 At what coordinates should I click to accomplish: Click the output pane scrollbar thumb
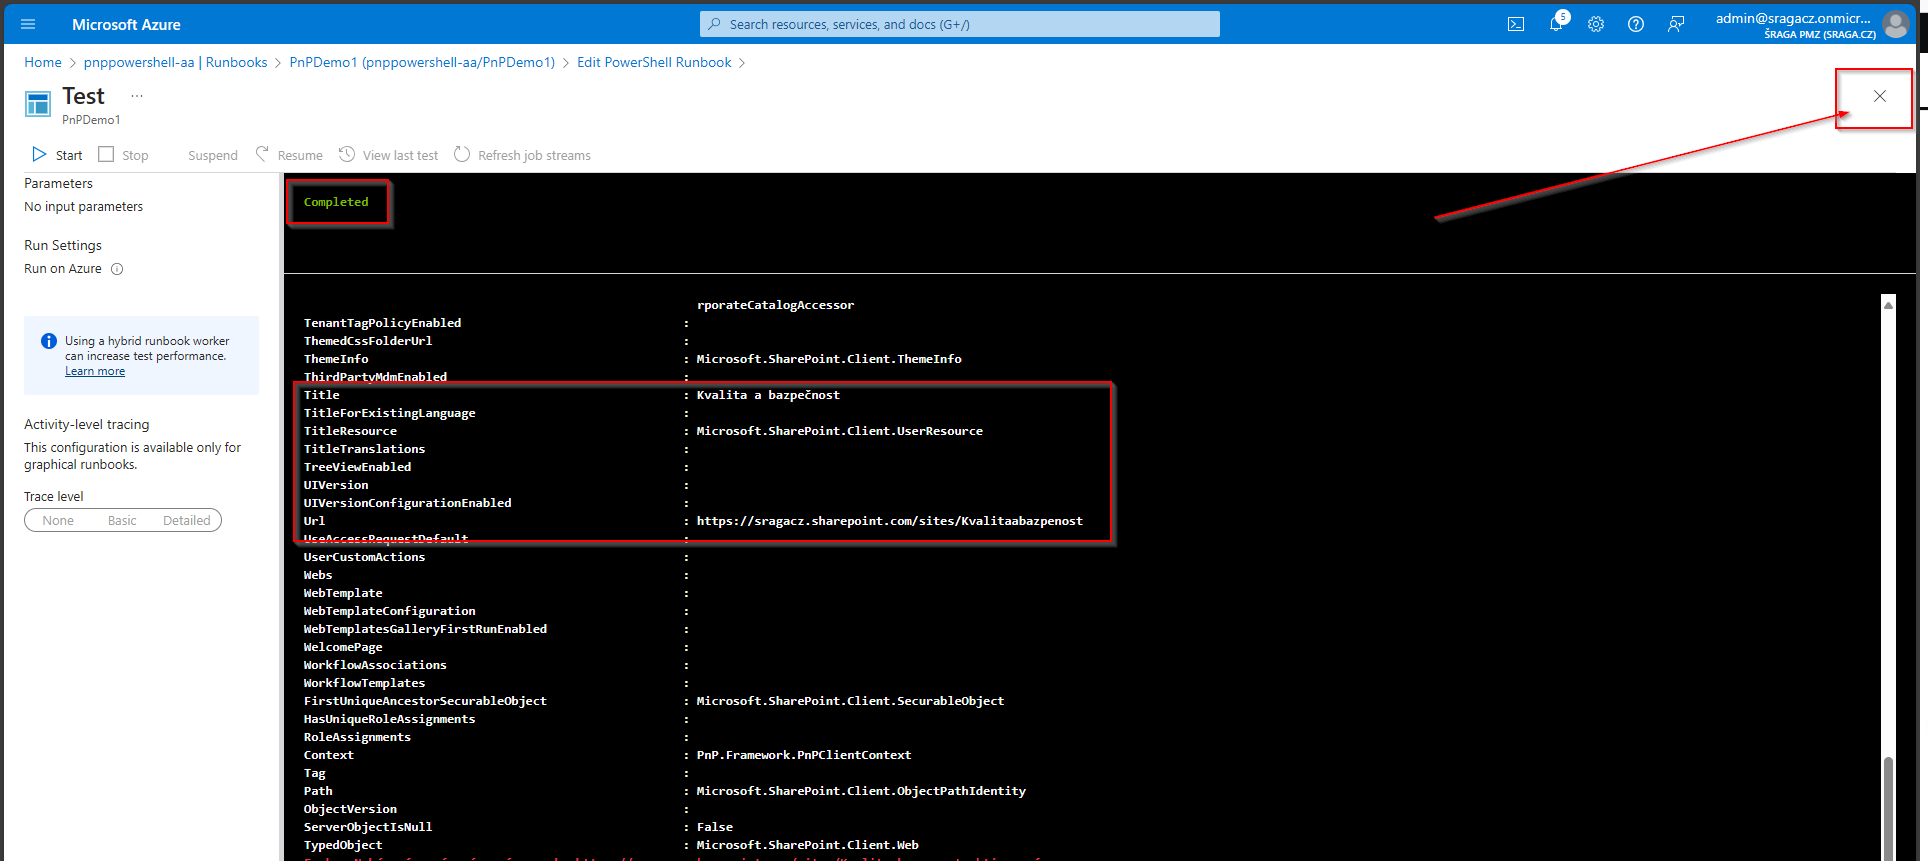(x=1888, y=808)
